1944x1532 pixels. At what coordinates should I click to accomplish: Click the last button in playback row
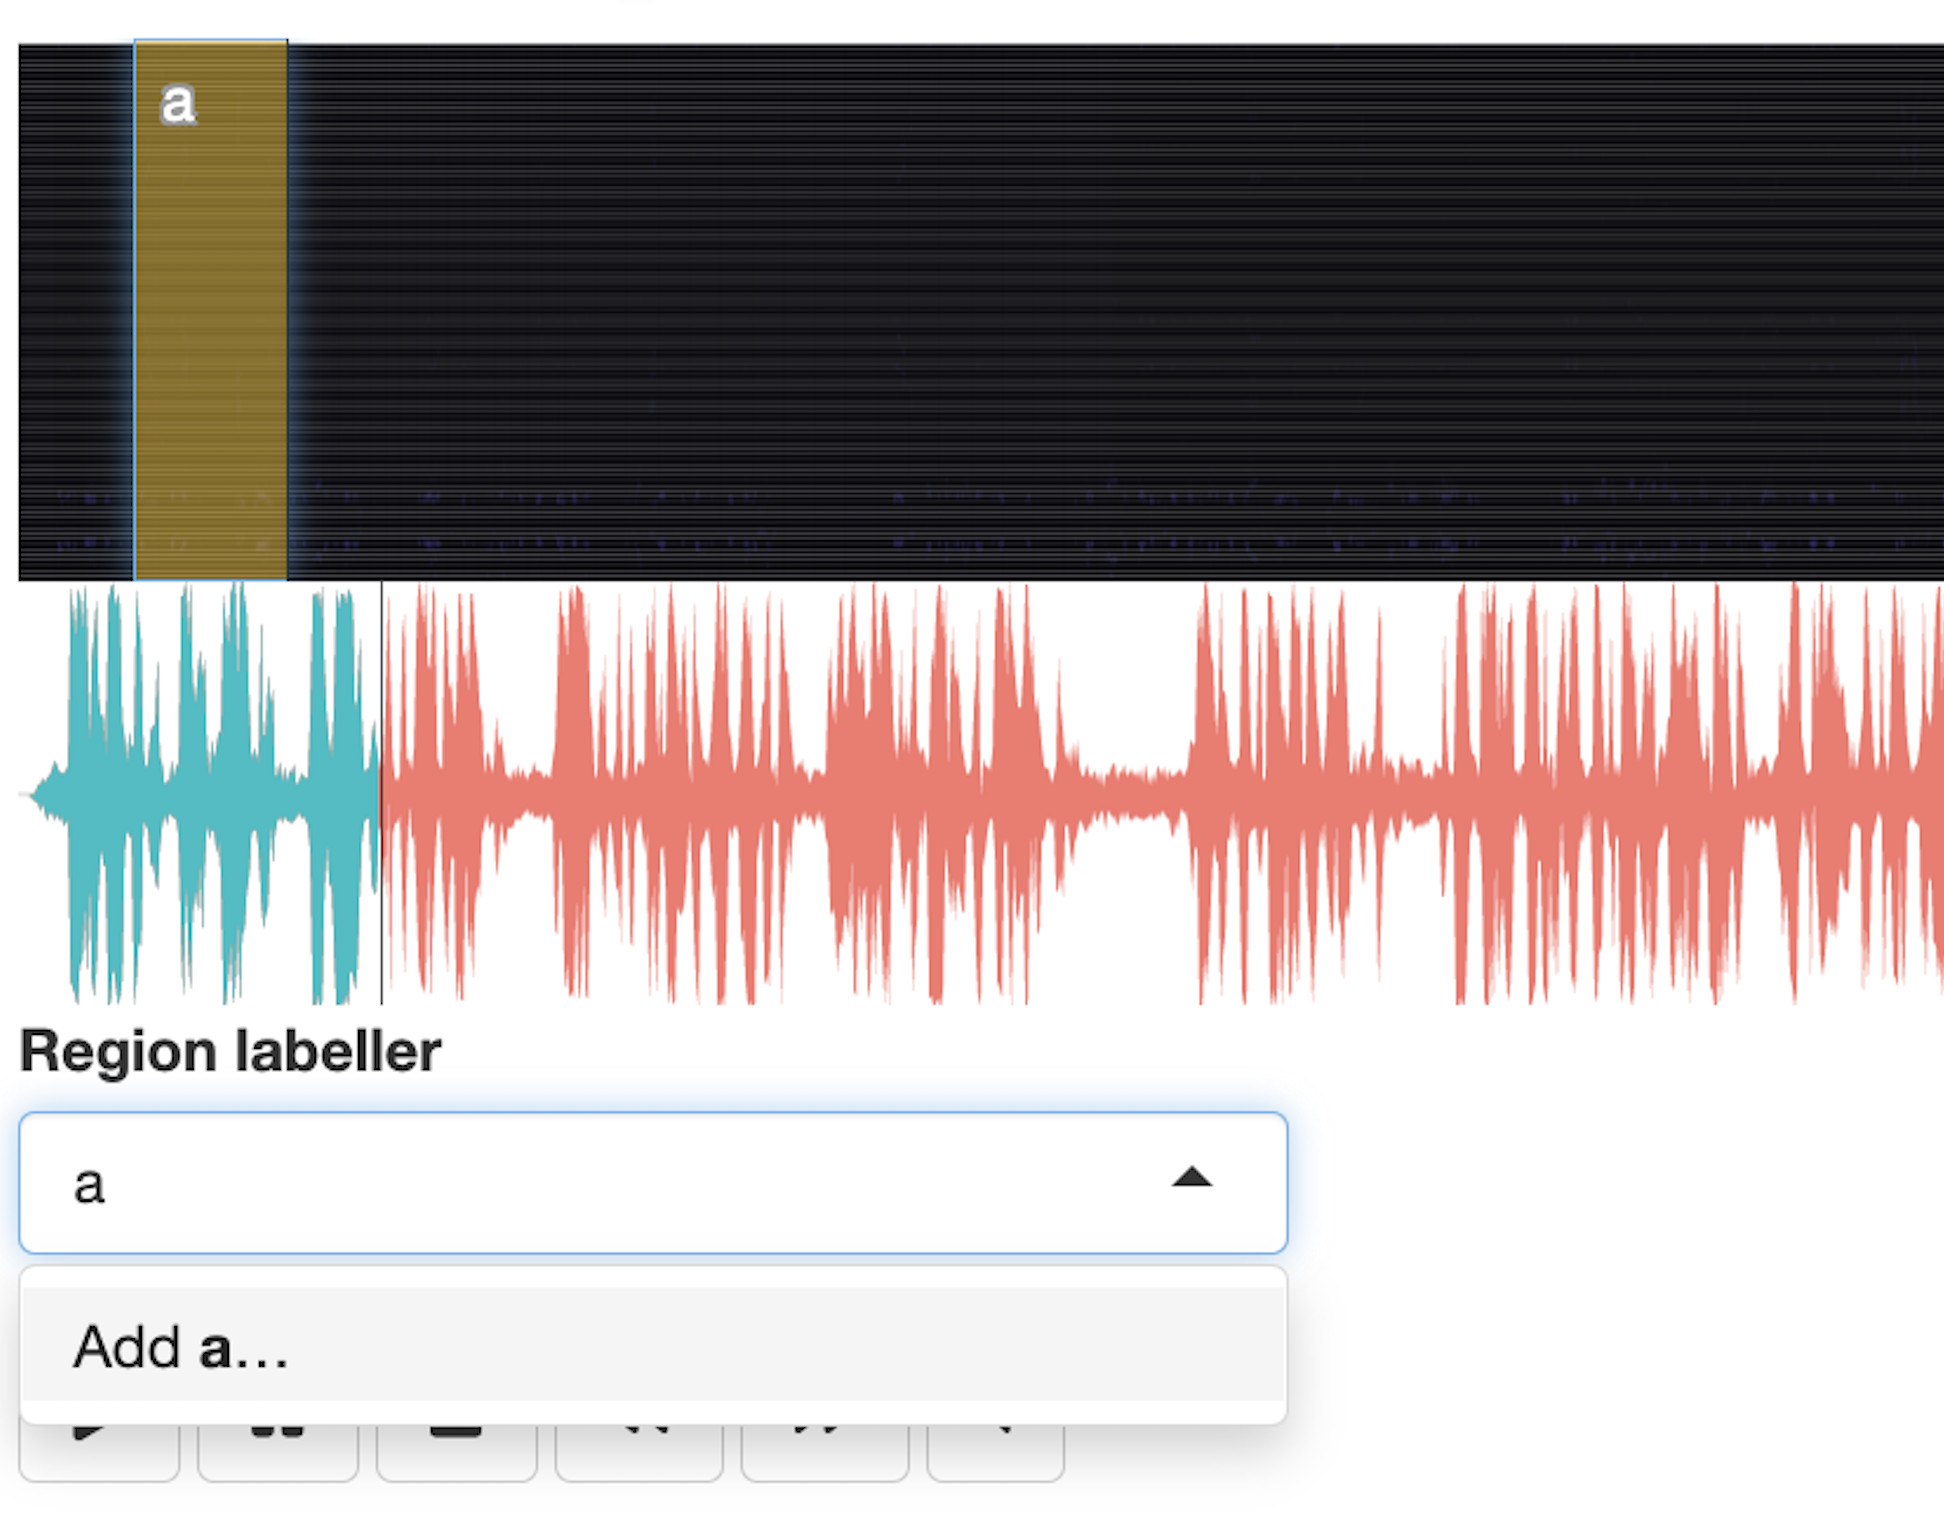pos(995,1452)
